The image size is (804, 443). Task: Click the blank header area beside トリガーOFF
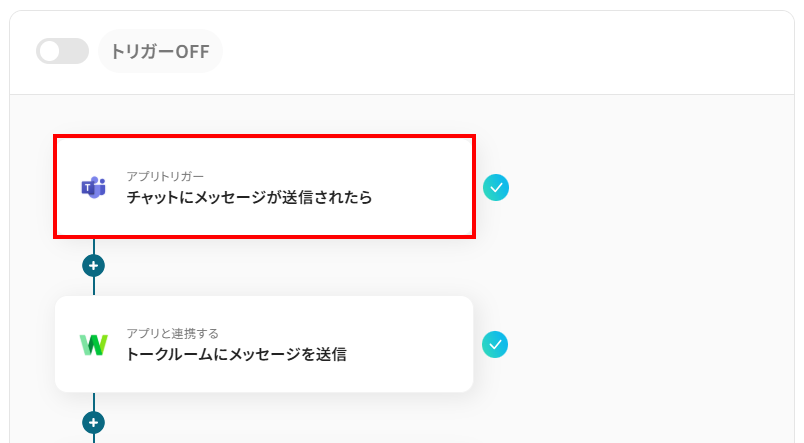[500, 52]
